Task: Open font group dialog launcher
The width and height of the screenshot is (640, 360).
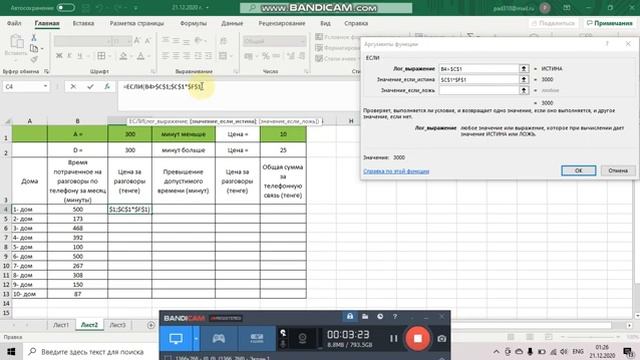Action: 153,71
